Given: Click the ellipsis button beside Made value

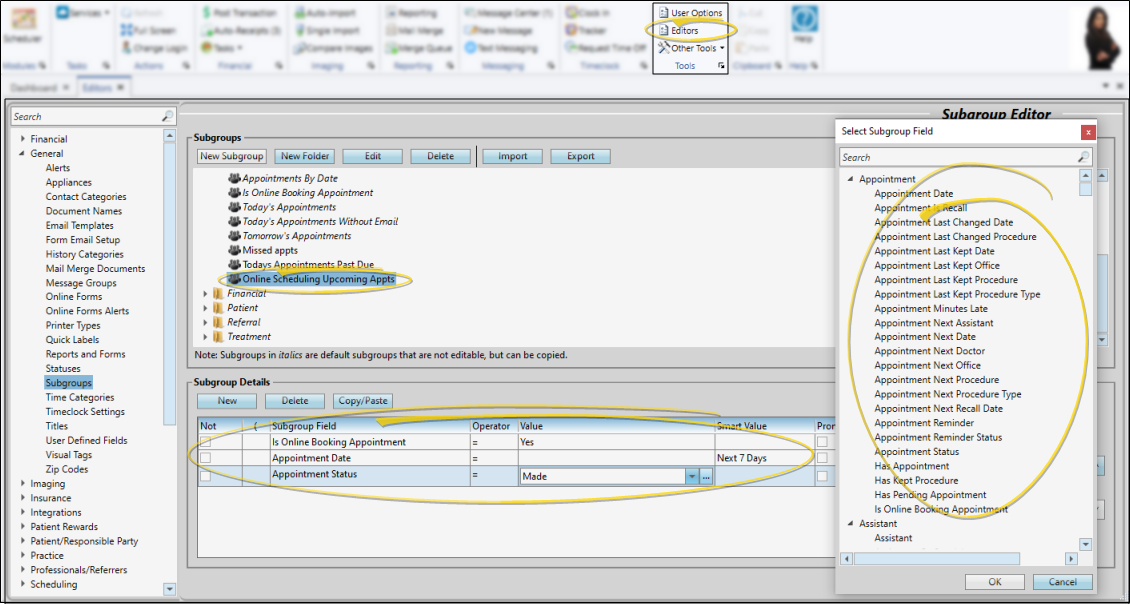Looking at the screenshot, I should tap(705, 477).
